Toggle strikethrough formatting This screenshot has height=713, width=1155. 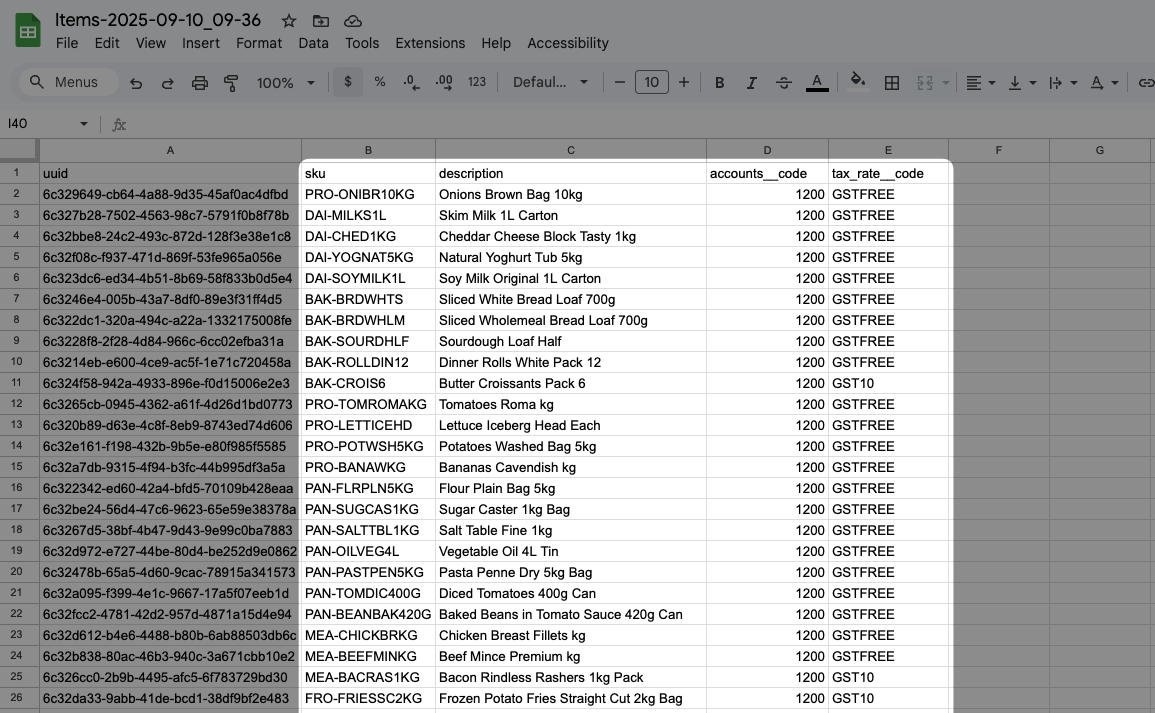(x=784, y=83)
